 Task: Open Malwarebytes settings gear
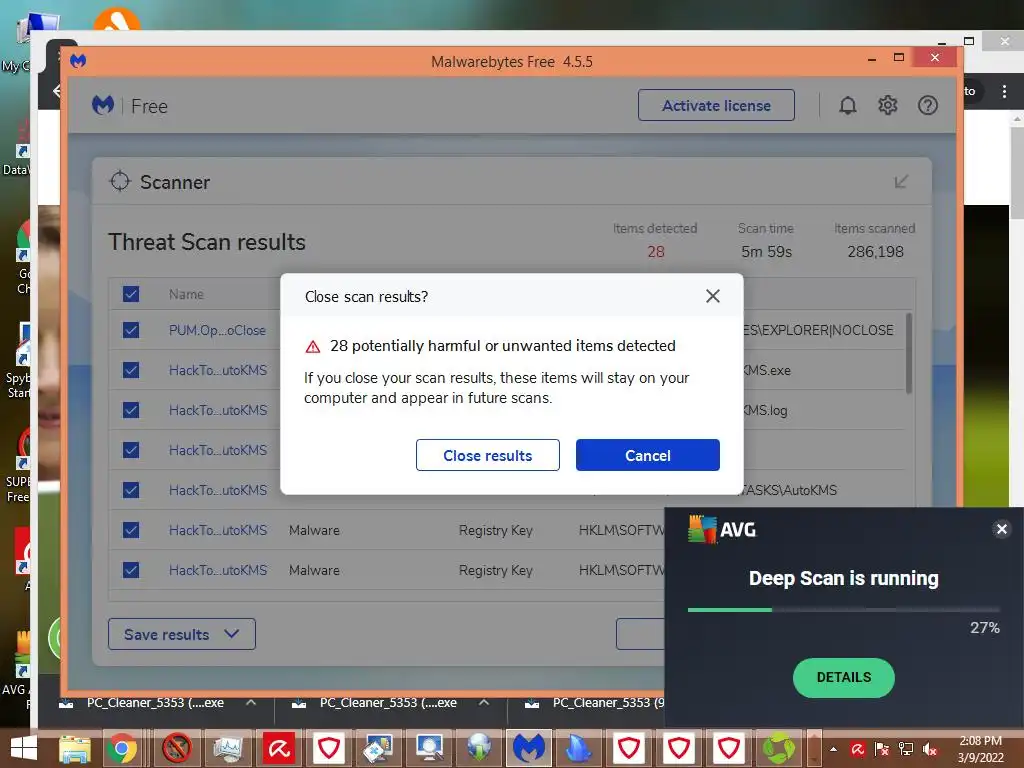(x=888, y=105)
